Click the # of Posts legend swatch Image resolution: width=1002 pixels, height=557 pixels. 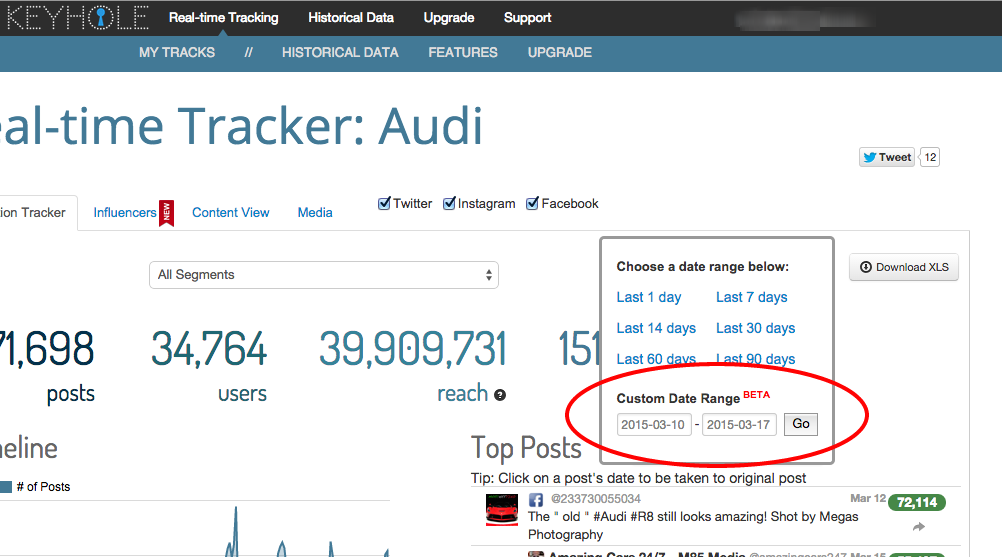pos(6,487)
